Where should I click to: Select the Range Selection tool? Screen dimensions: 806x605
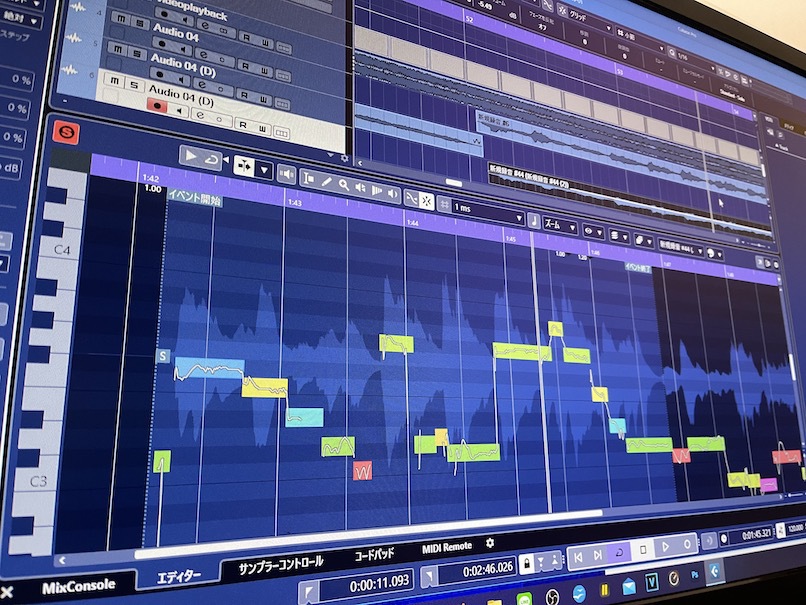[308, 178]
